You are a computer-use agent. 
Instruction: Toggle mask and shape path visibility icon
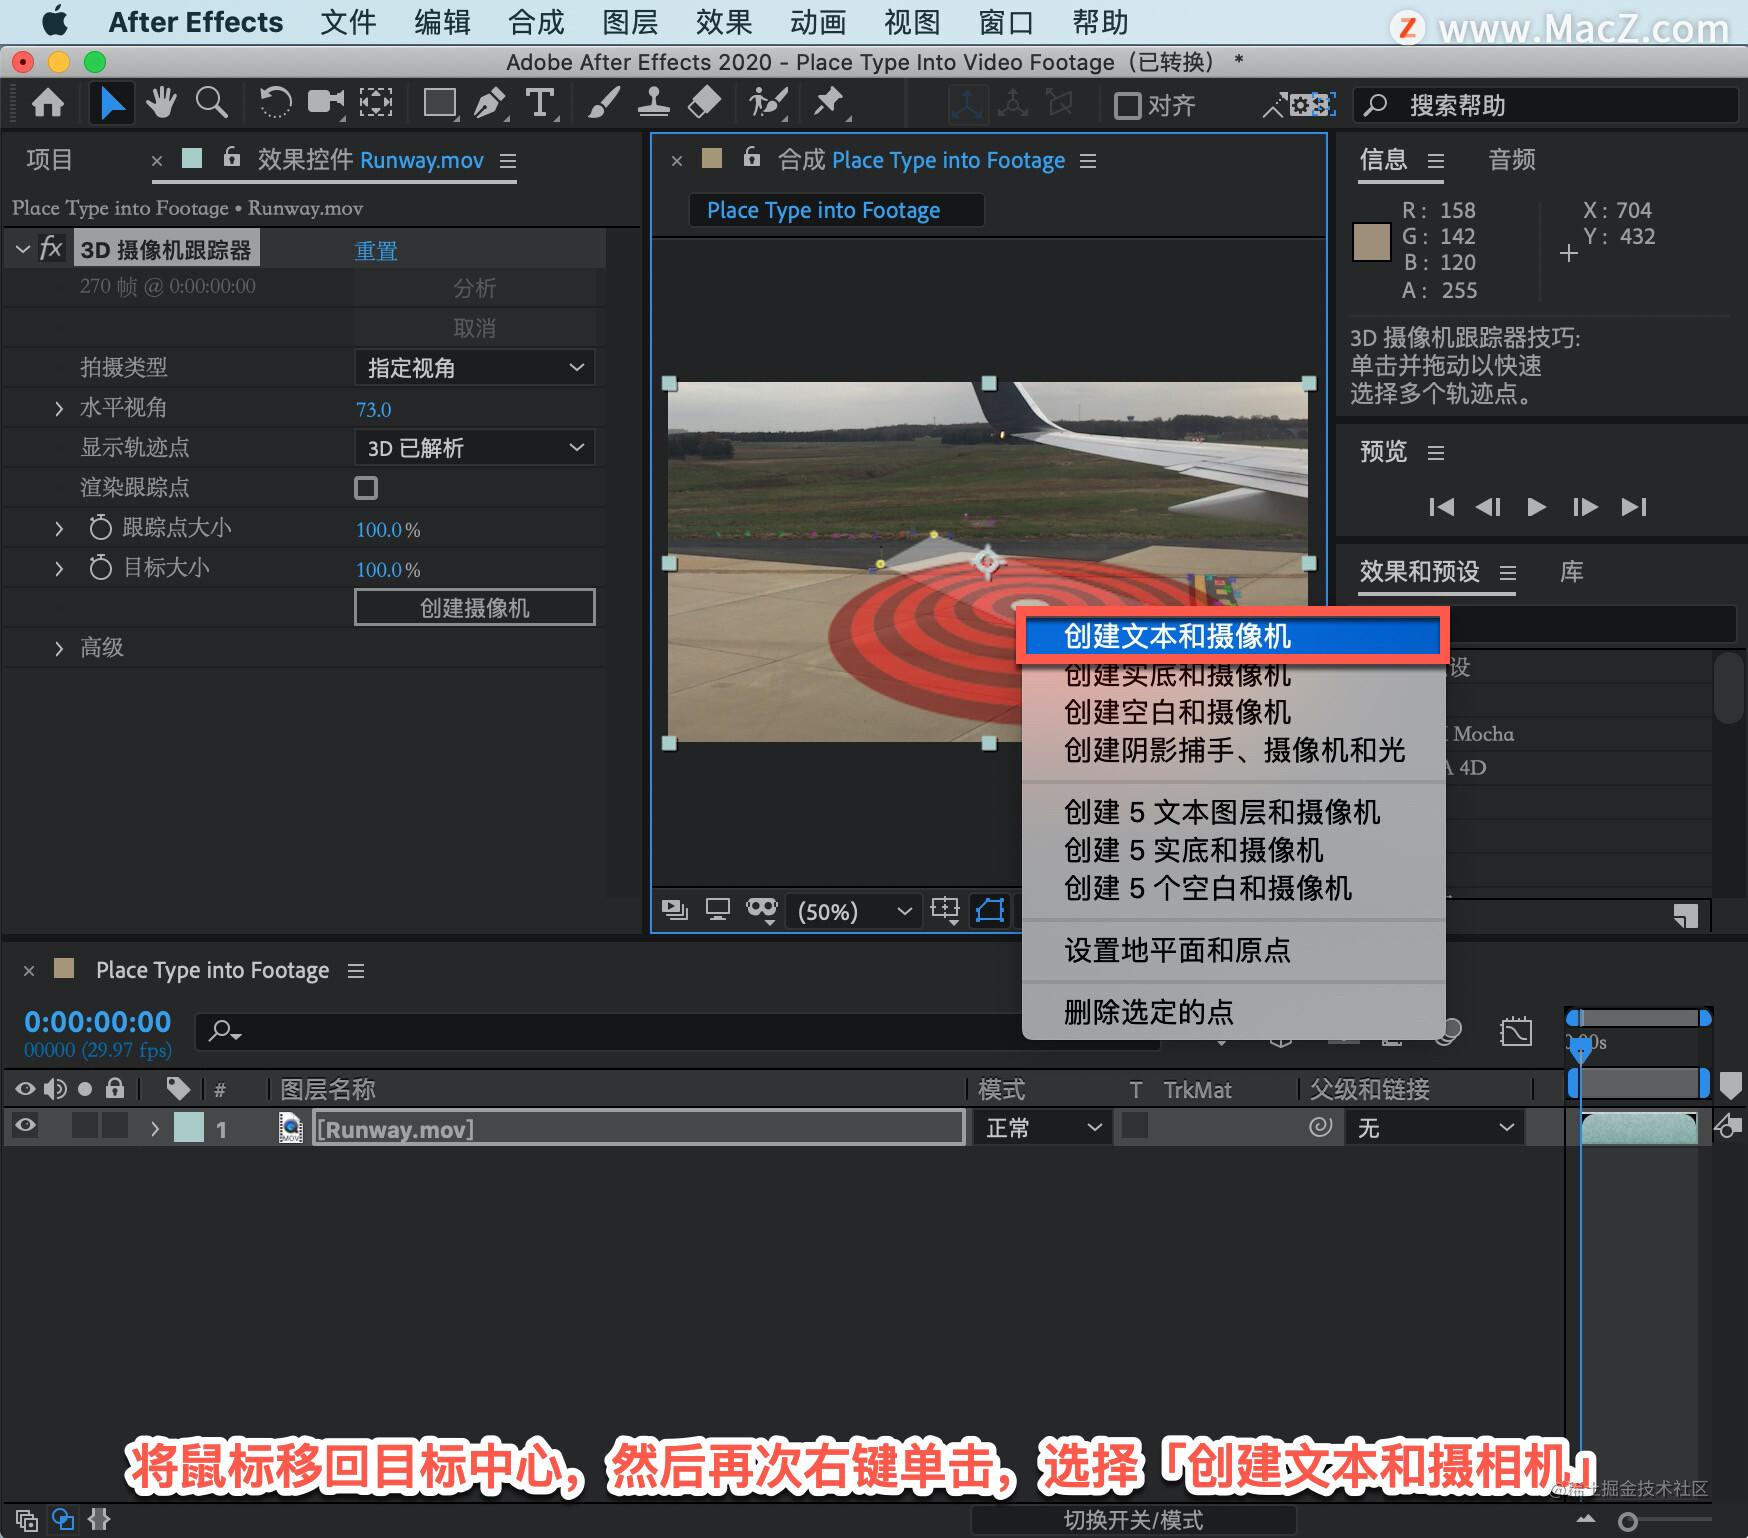990,910
